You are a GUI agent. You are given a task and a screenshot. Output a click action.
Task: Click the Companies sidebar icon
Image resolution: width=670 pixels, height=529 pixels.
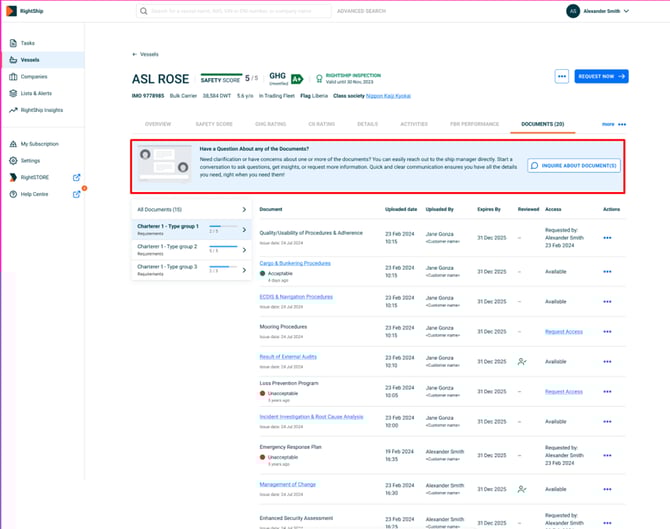(x=13, y=76)
